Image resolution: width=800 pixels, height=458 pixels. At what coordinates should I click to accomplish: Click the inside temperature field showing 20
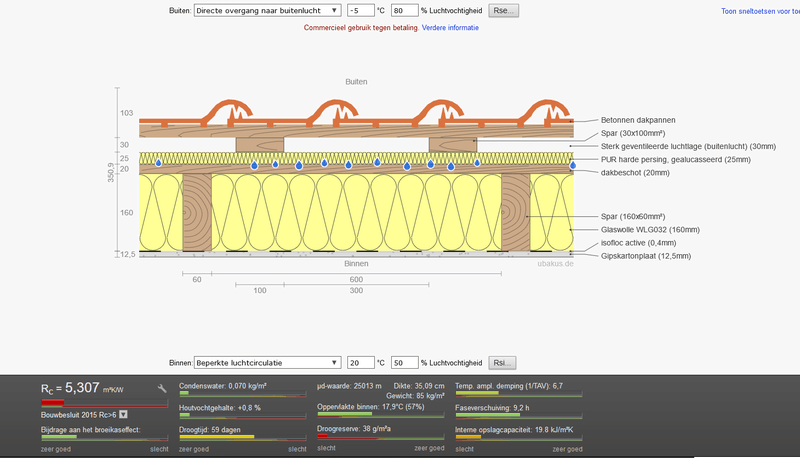361,363
